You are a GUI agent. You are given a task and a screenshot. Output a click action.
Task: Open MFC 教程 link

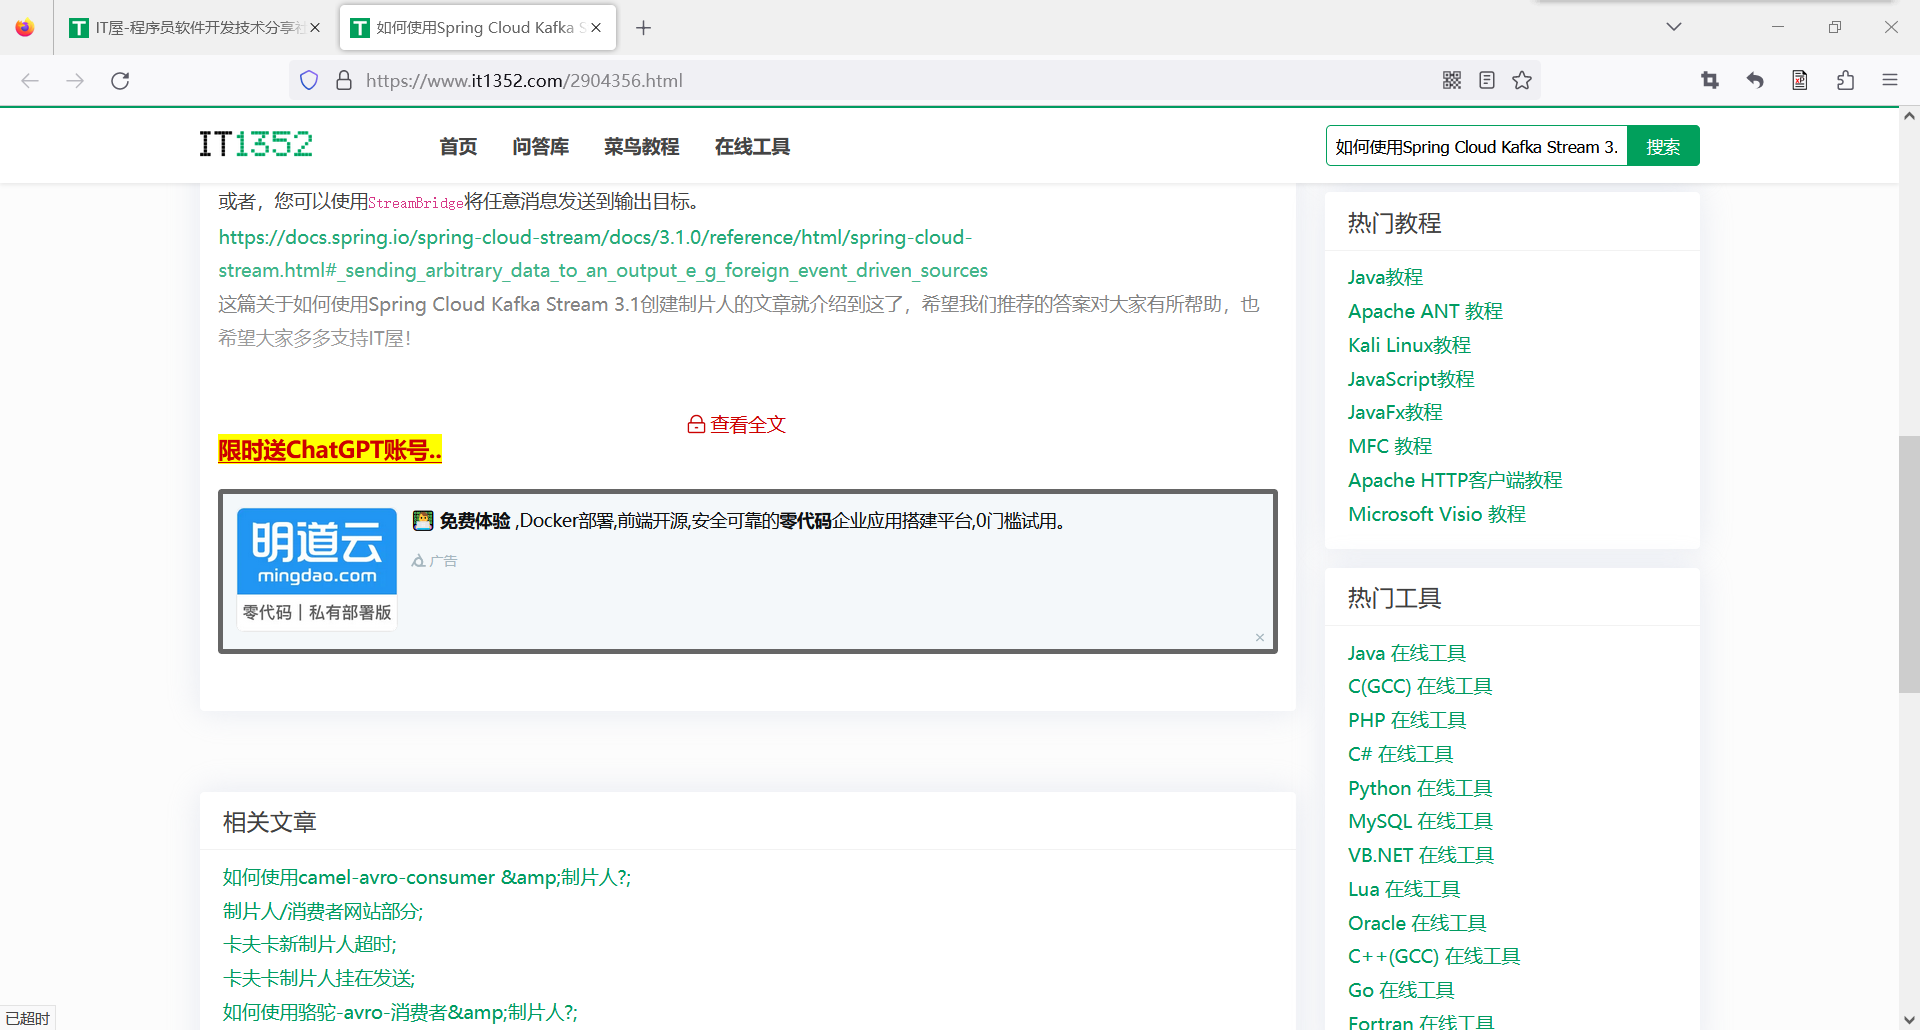click(1390, 446)
